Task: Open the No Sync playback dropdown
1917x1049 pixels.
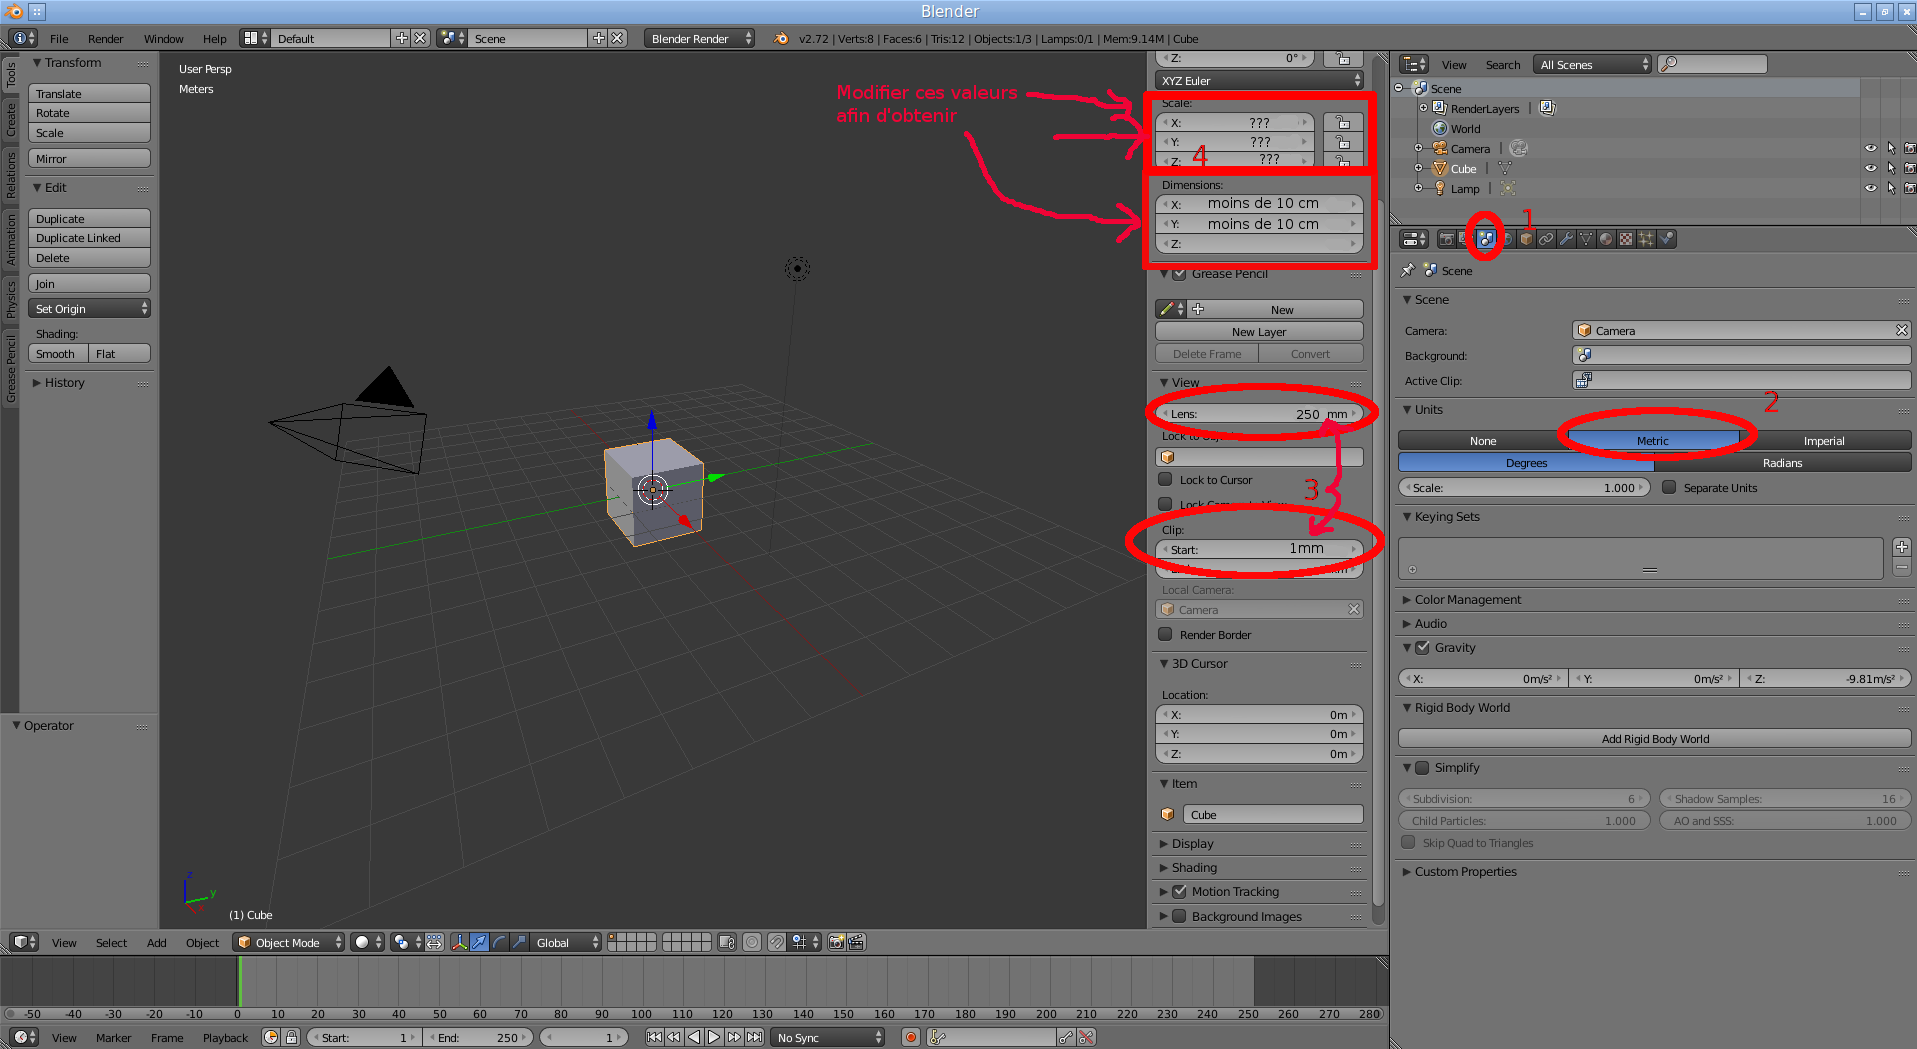Action: pyautogui.click(x=828, y=1038)
